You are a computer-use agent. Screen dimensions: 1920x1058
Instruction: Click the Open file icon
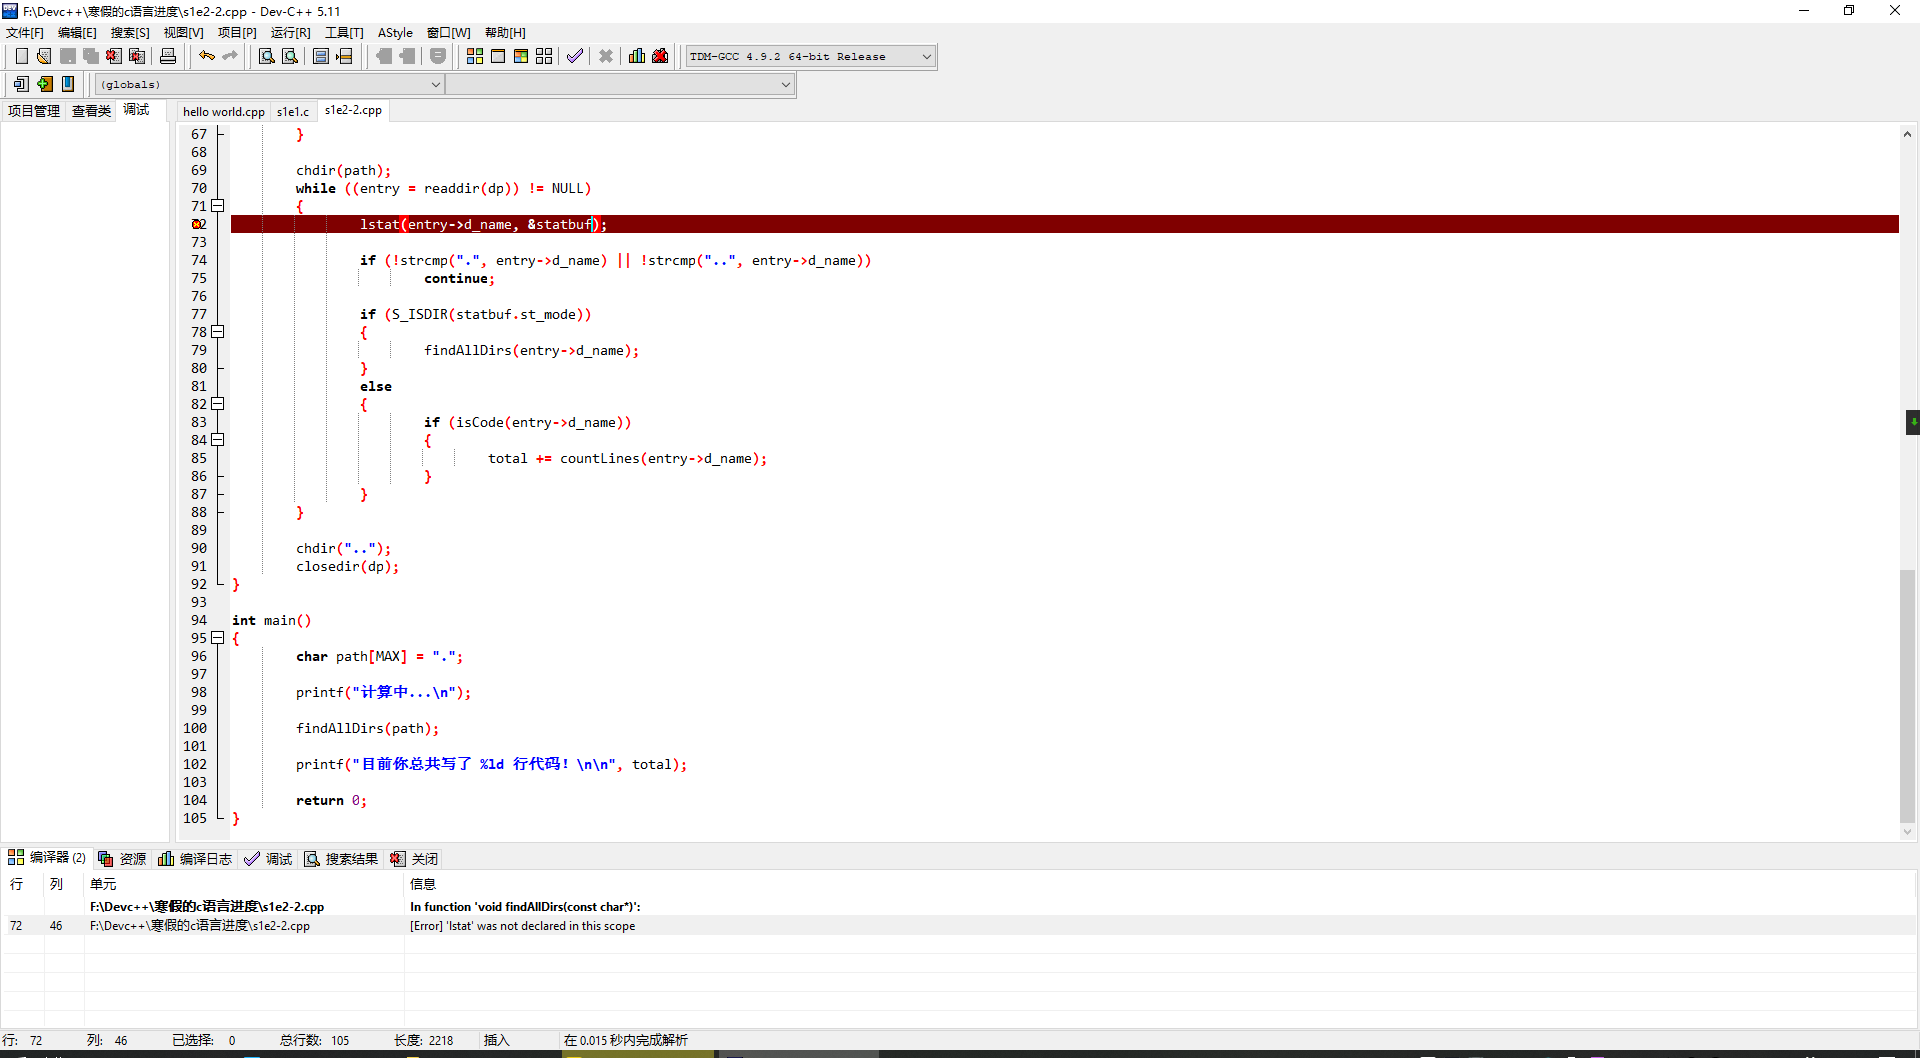(44, 56)
